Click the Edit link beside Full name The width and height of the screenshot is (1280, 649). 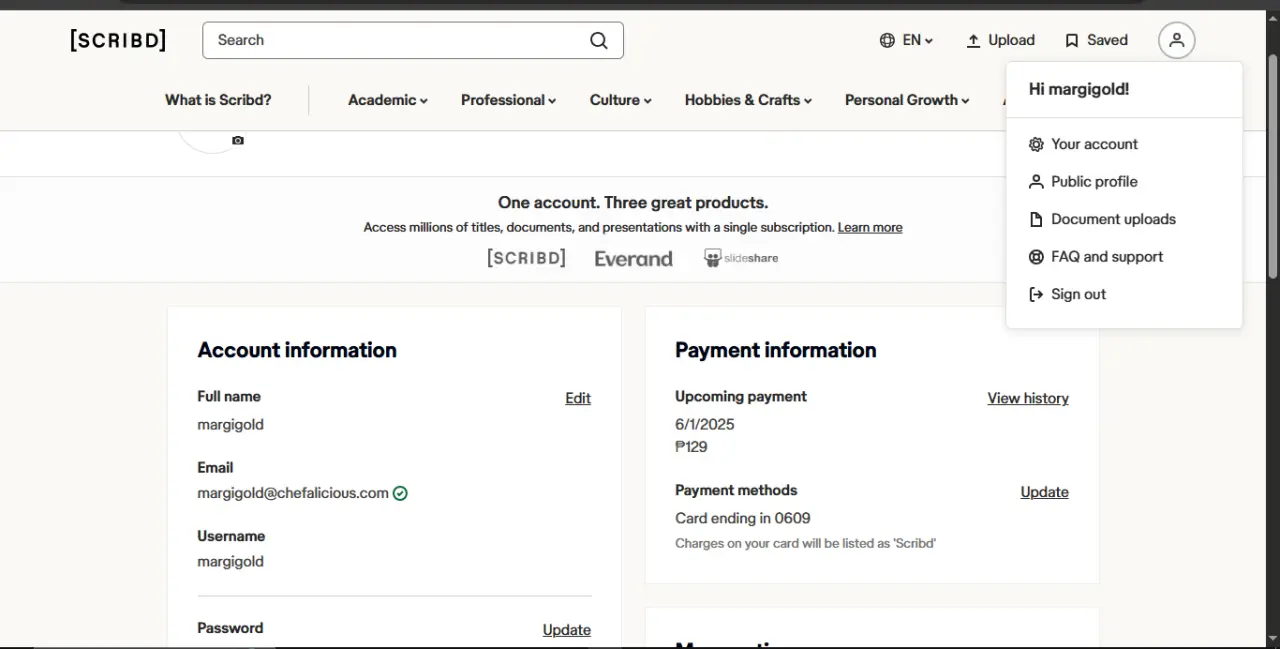[x=578, y=398]
